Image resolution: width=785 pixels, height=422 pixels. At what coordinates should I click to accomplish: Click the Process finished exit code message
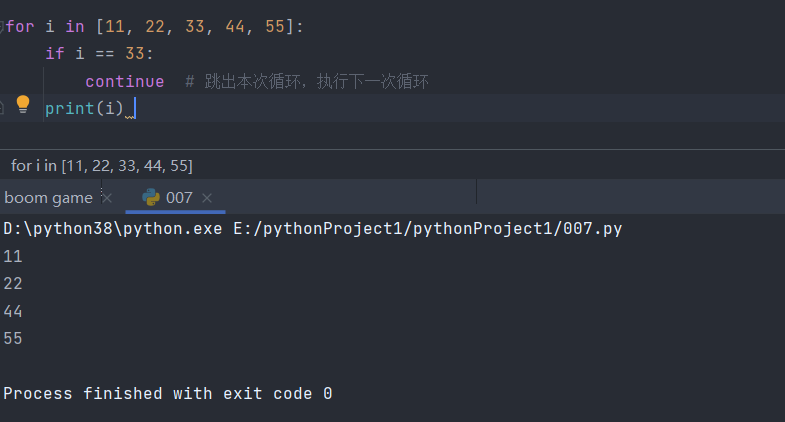tap(167, 394)
